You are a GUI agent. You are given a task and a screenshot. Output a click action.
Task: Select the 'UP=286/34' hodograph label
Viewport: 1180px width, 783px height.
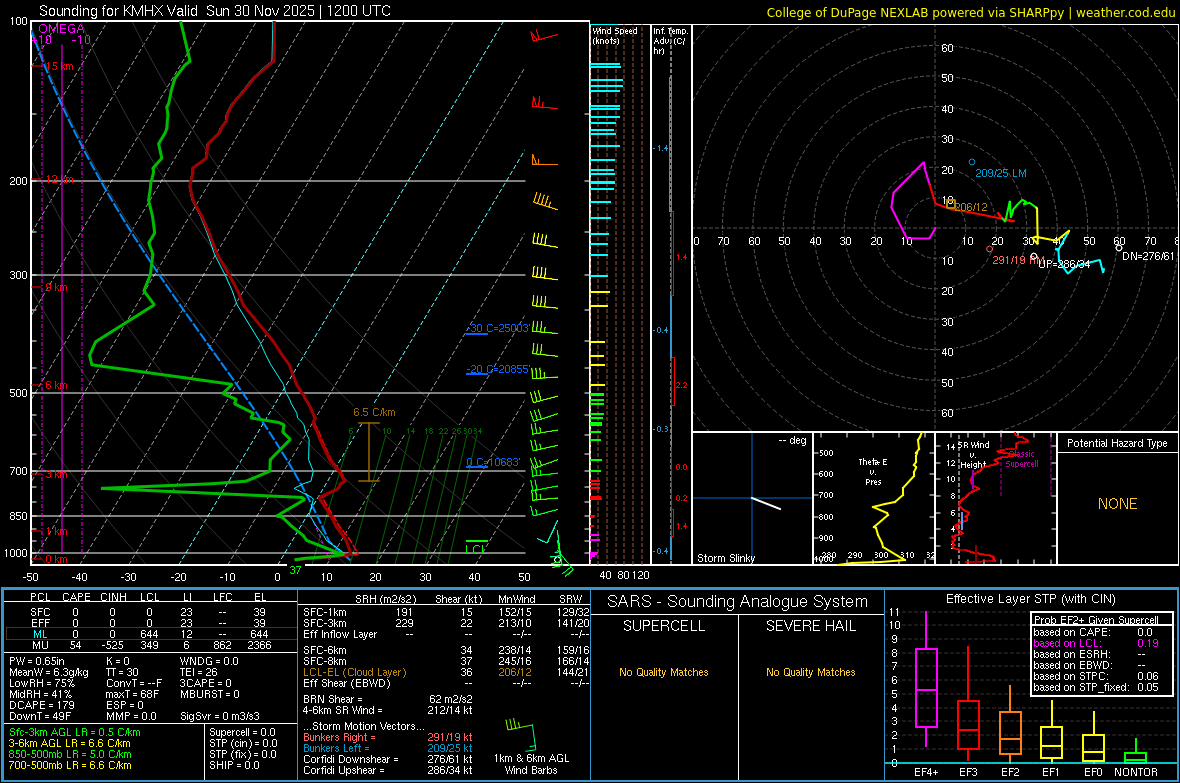[1064, 264]
